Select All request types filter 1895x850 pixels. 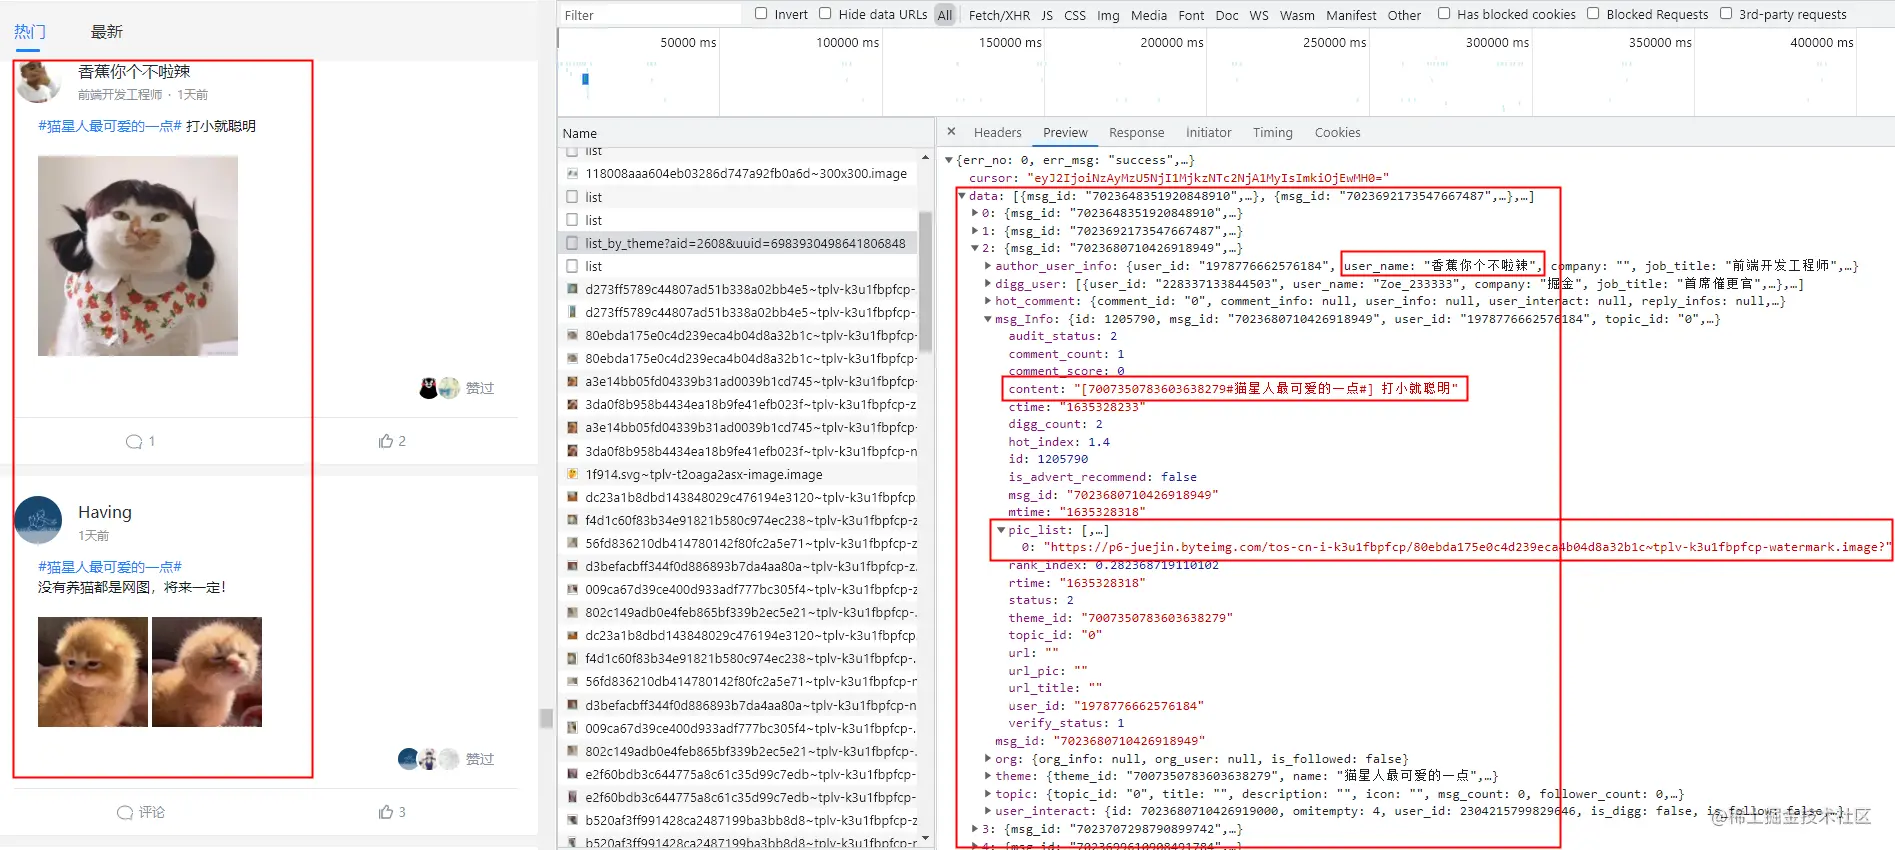coord(944,15)
